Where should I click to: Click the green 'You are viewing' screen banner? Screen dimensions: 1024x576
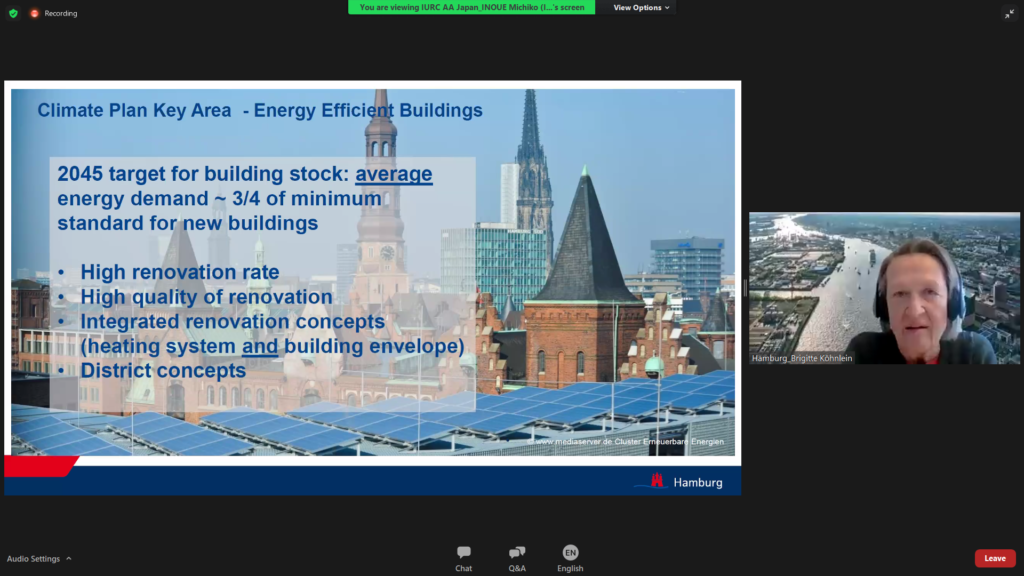[471, 7]
